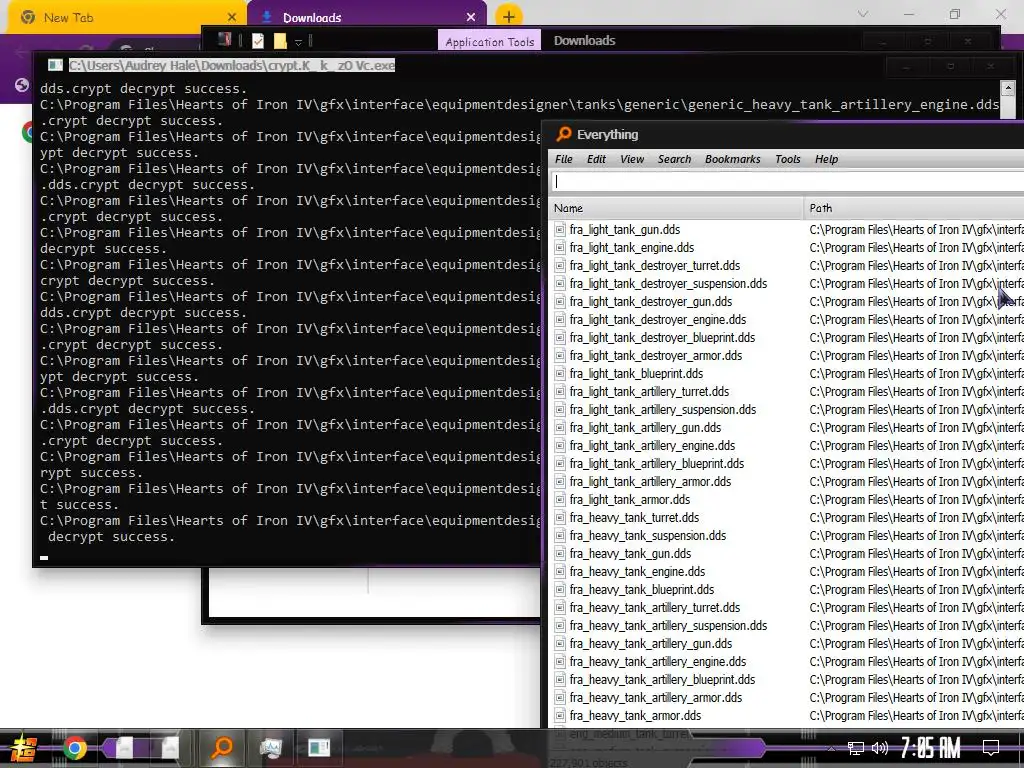Click file icon next to fra_heavy_tank_gun.dds
1024x768 pixels.
point(560,554)
